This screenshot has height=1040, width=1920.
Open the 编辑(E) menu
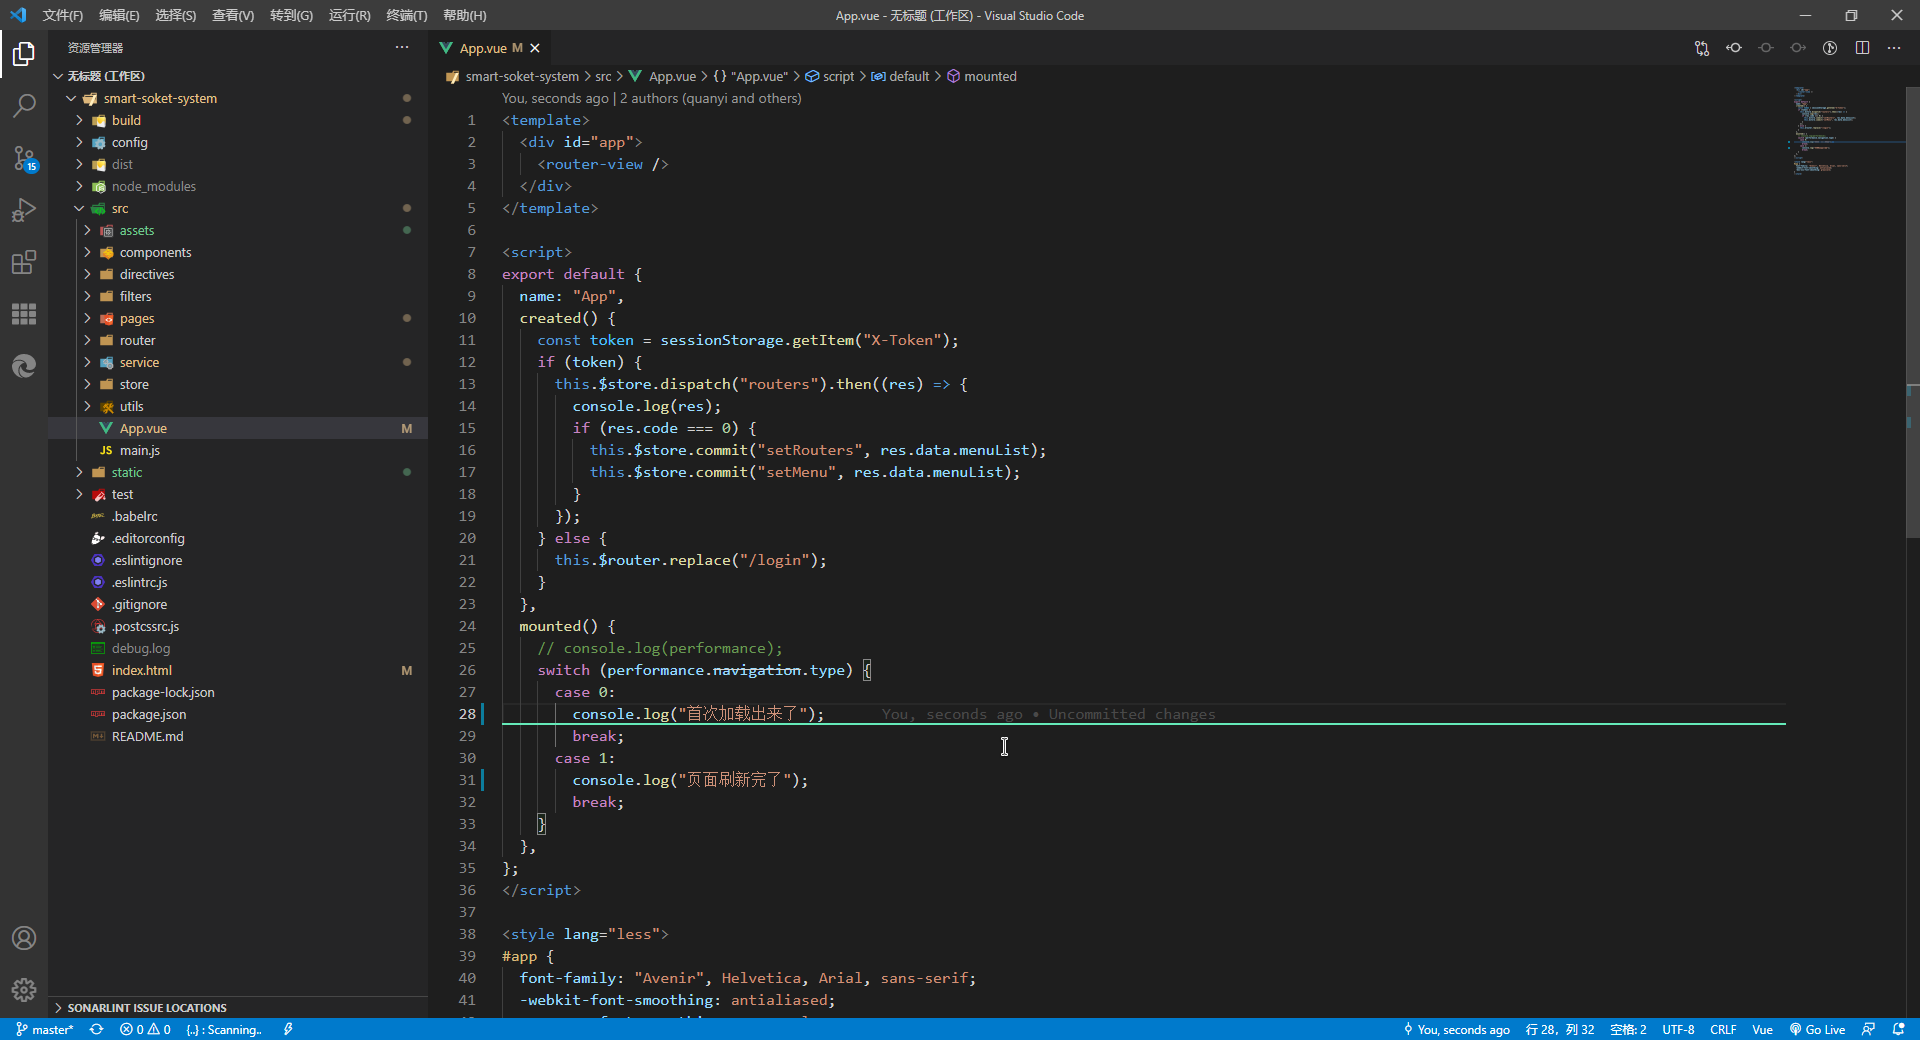pos(119,15)
